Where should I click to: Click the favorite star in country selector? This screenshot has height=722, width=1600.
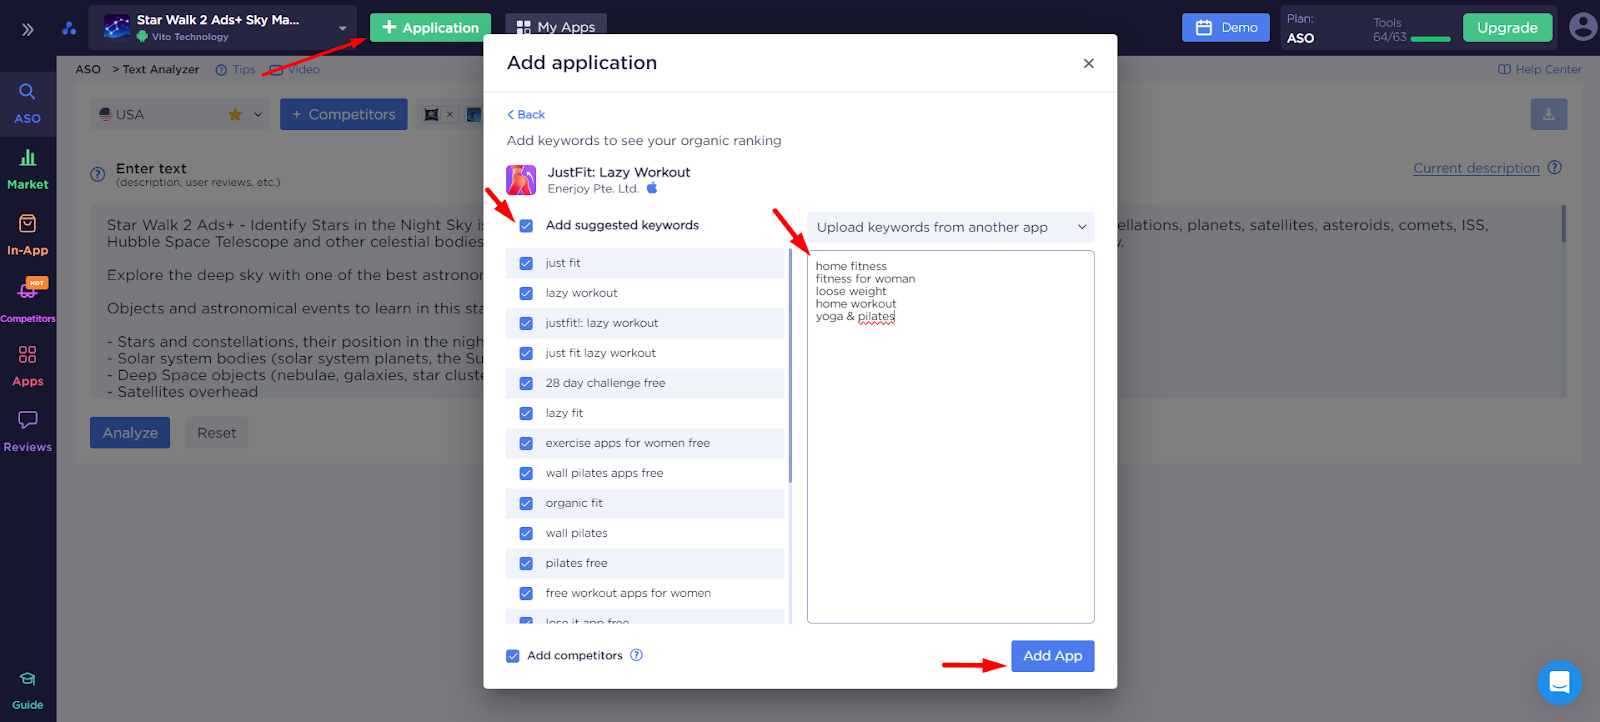pos(235,114)
